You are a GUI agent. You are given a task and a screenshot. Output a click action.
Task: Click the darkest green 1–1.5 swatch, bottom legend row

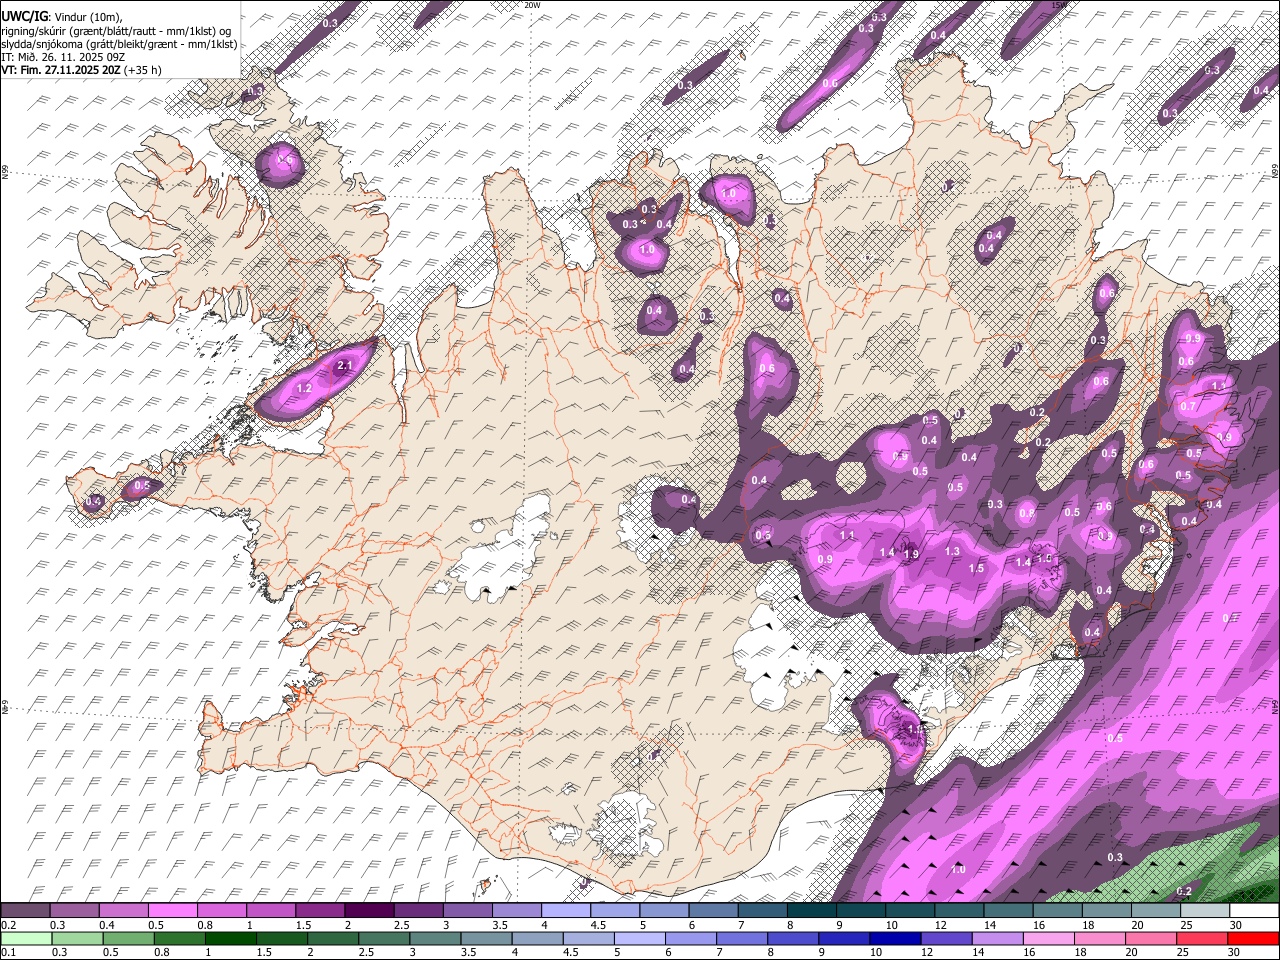click(231, 939)
